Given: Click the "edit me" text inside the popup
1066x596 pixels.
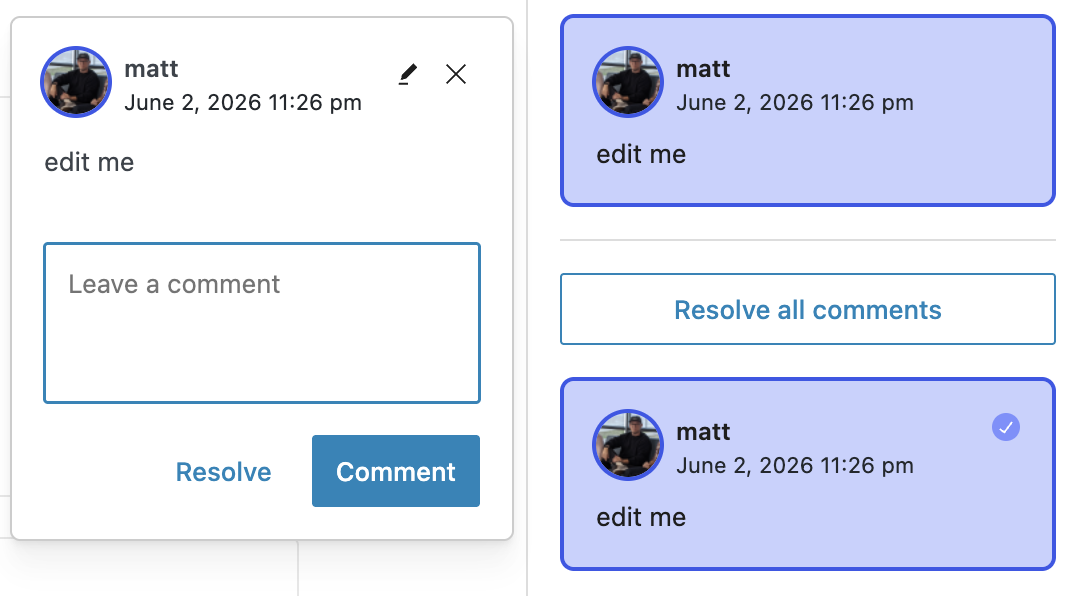Looking at the screenshot, I should tap(89, 162).
